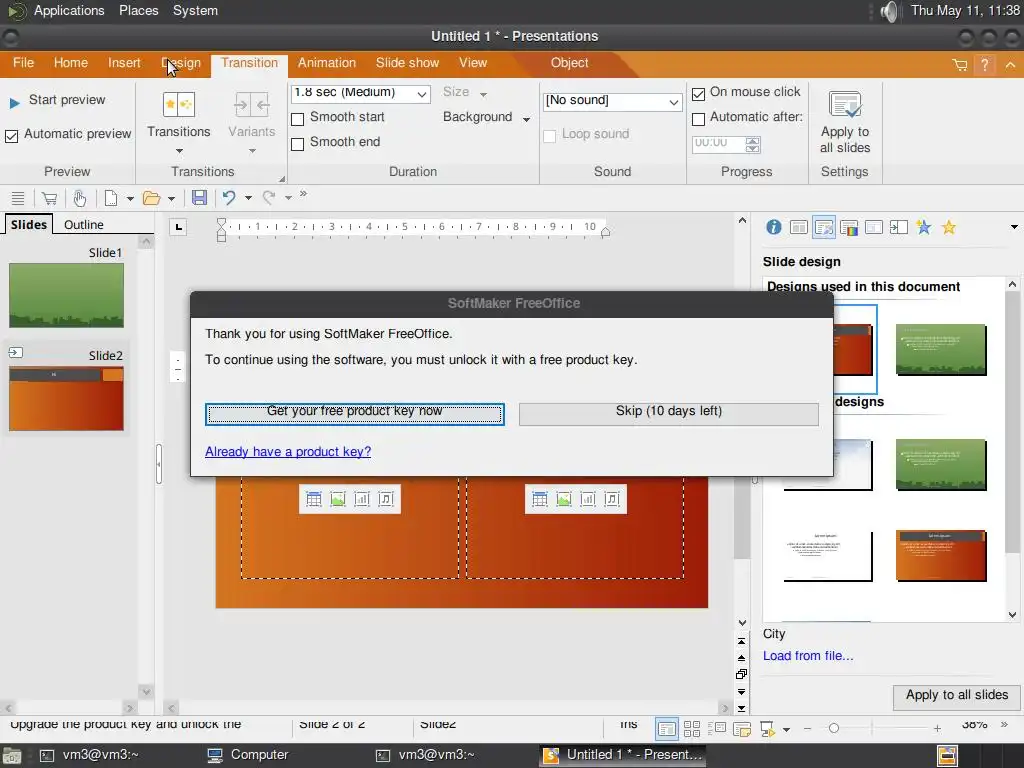The image size is (1024, 768).
Task: Click the redo arrow icon
Action: [x=268, y=198]
